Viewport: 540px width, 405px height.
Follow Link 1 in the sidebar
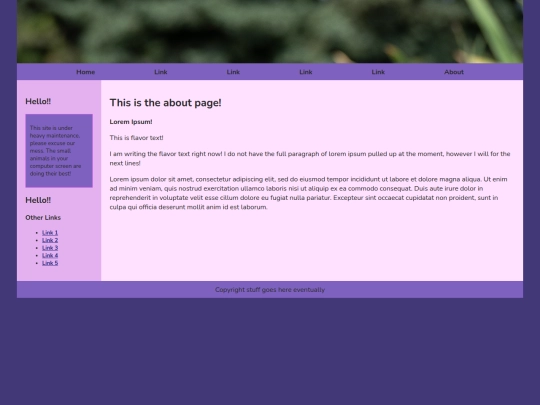[50, 233]
